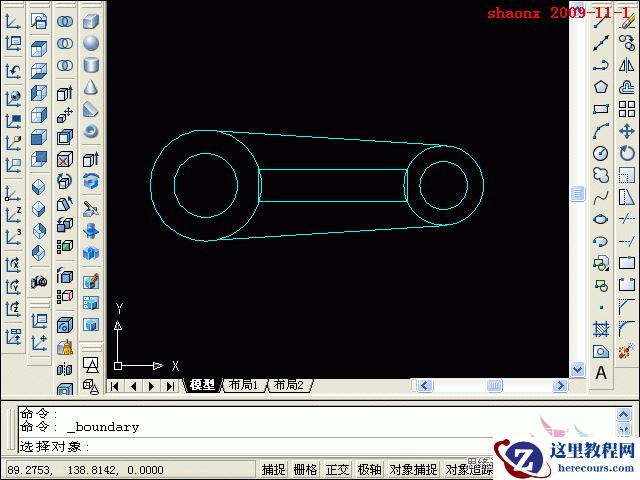Click vertical scrollbar down arrow
The width and height of the screenshot is (640, 480).
578,370
